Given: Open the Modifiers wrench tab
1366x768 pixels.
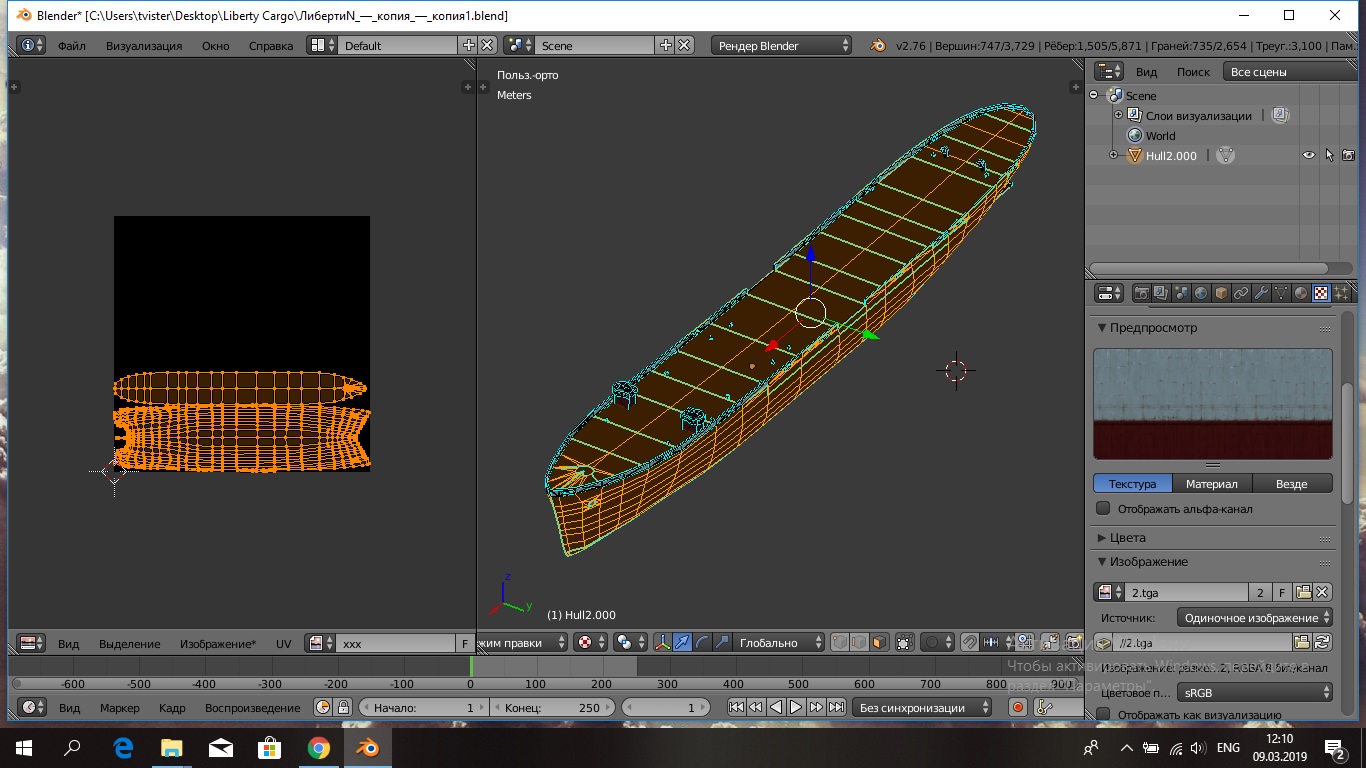Looking at the screenshot, I should point(1261,293).
